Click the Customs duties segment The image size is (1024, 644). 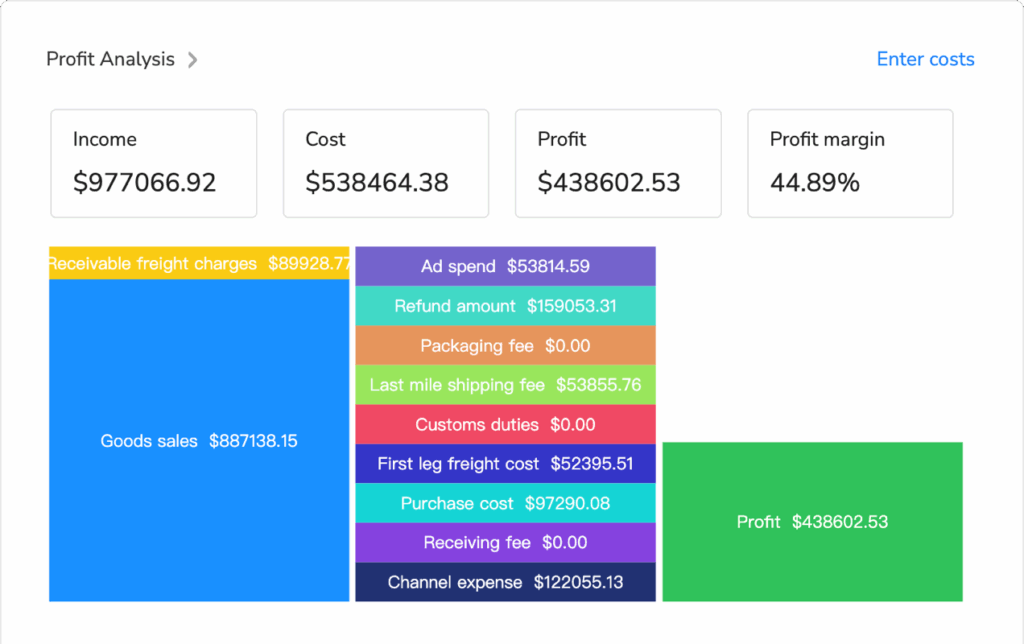click(x=505, y=424)
